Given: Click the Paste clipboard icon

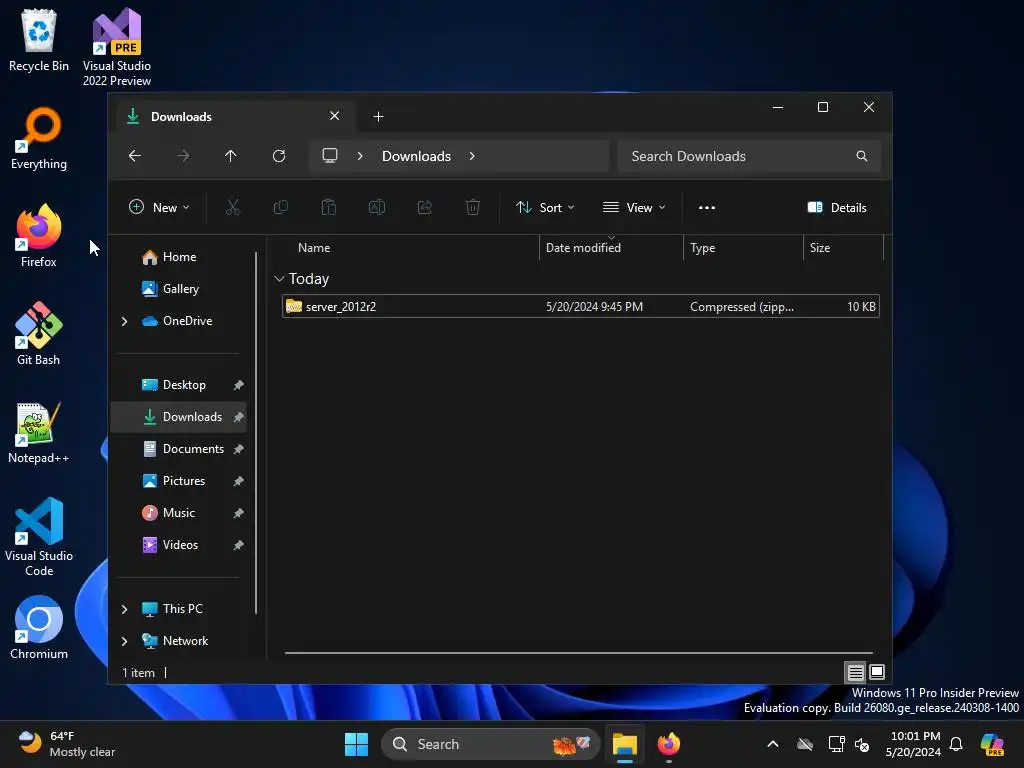Looking at the screenshot, I should (328, 208).
